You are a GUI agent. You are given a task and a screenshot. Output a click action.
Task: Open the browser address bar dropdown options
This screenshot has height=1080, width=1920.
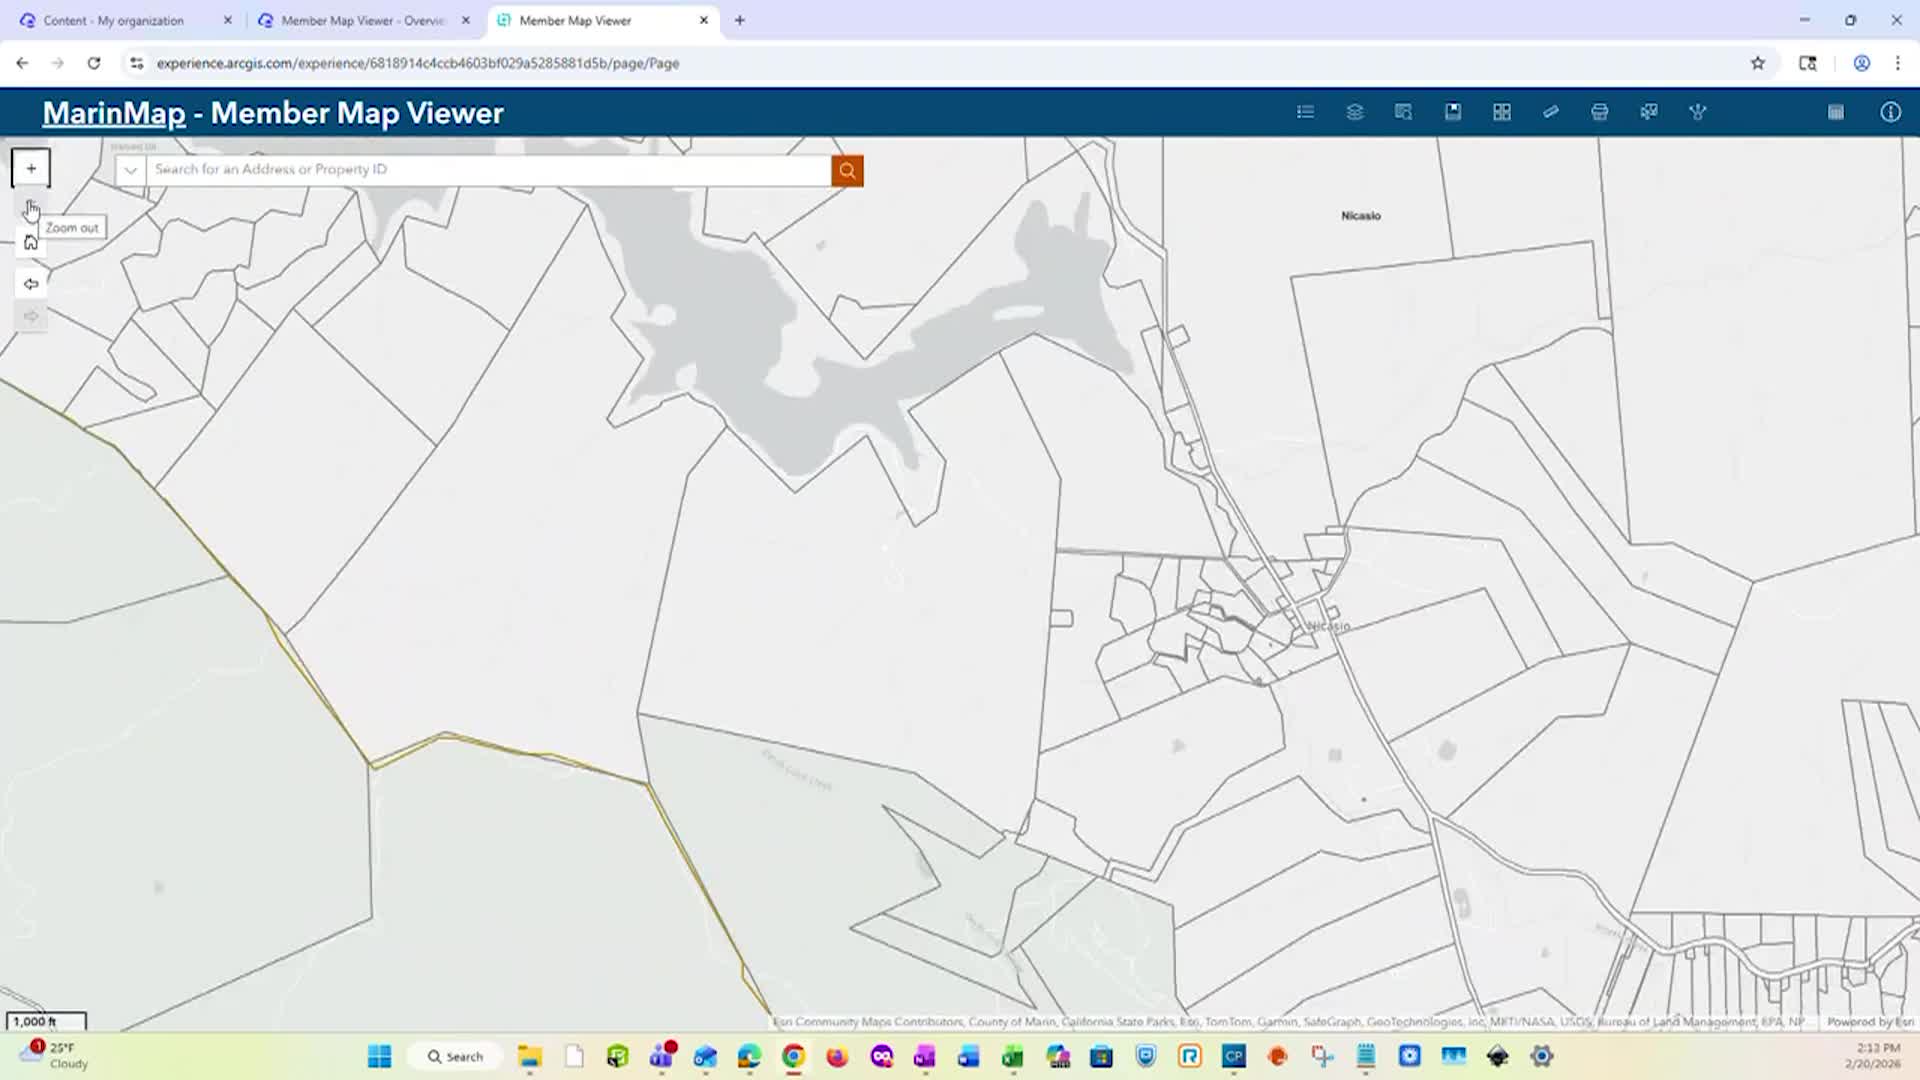point(135,62)
